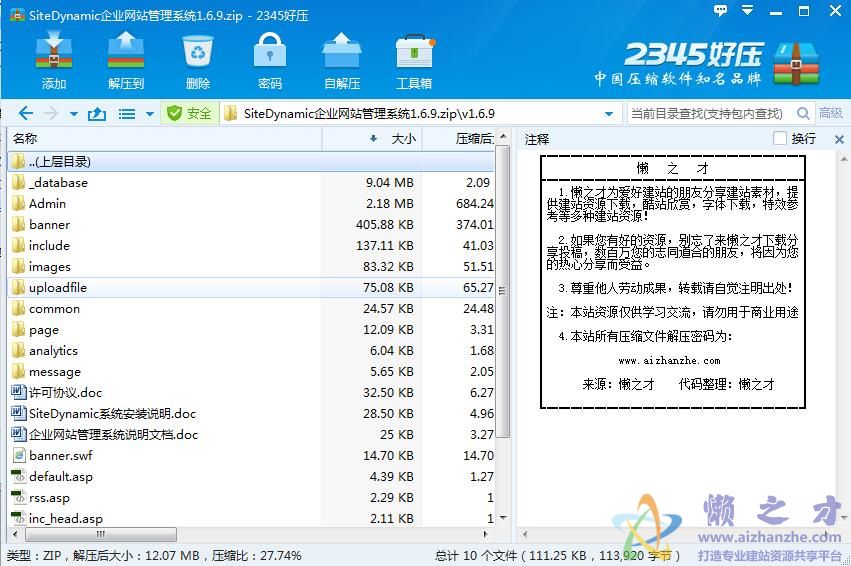Sort by the 大小 column header
This screenshot has height=566, width=851.
point(372,139)
